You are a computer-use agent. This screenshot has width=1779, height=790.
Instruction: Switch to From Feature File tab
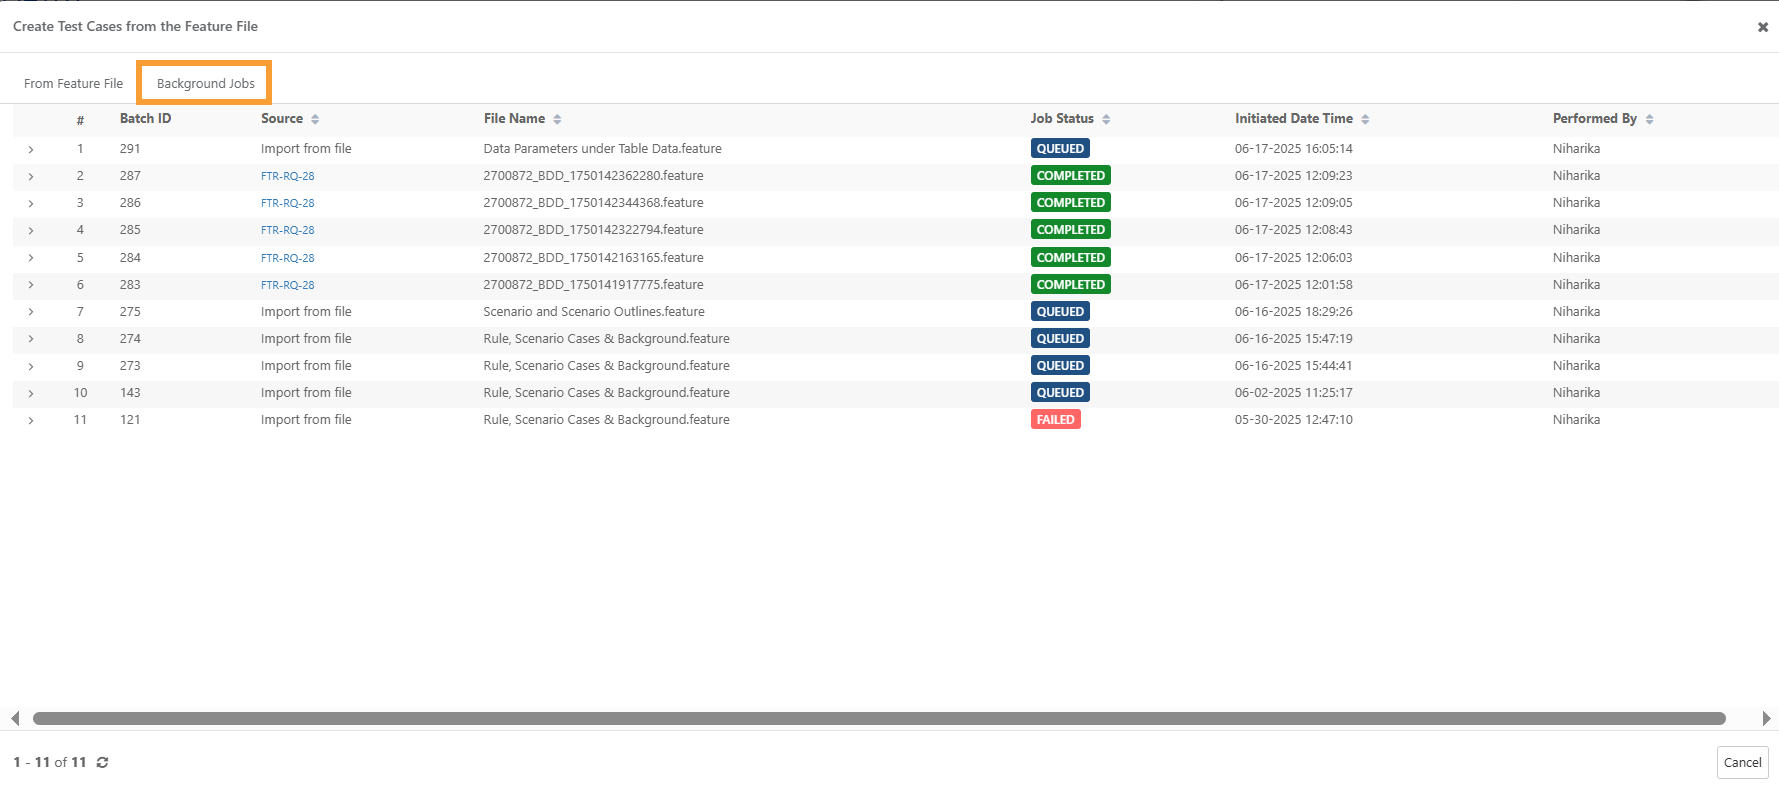pos(74,84)
